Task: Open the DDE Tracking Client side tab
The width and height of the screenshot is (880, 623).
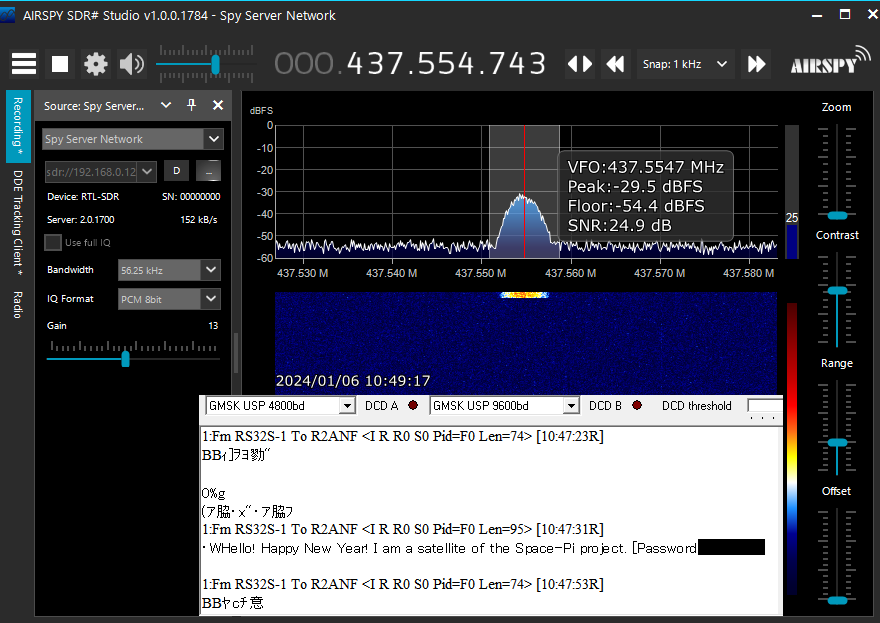Action: click(x=18, y=223)
